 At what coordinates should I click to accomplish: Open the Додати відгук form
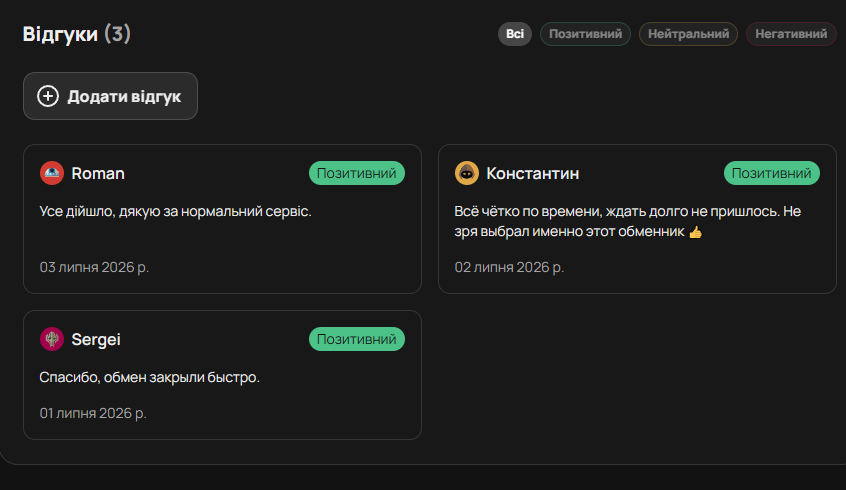[x=110, y=96]
